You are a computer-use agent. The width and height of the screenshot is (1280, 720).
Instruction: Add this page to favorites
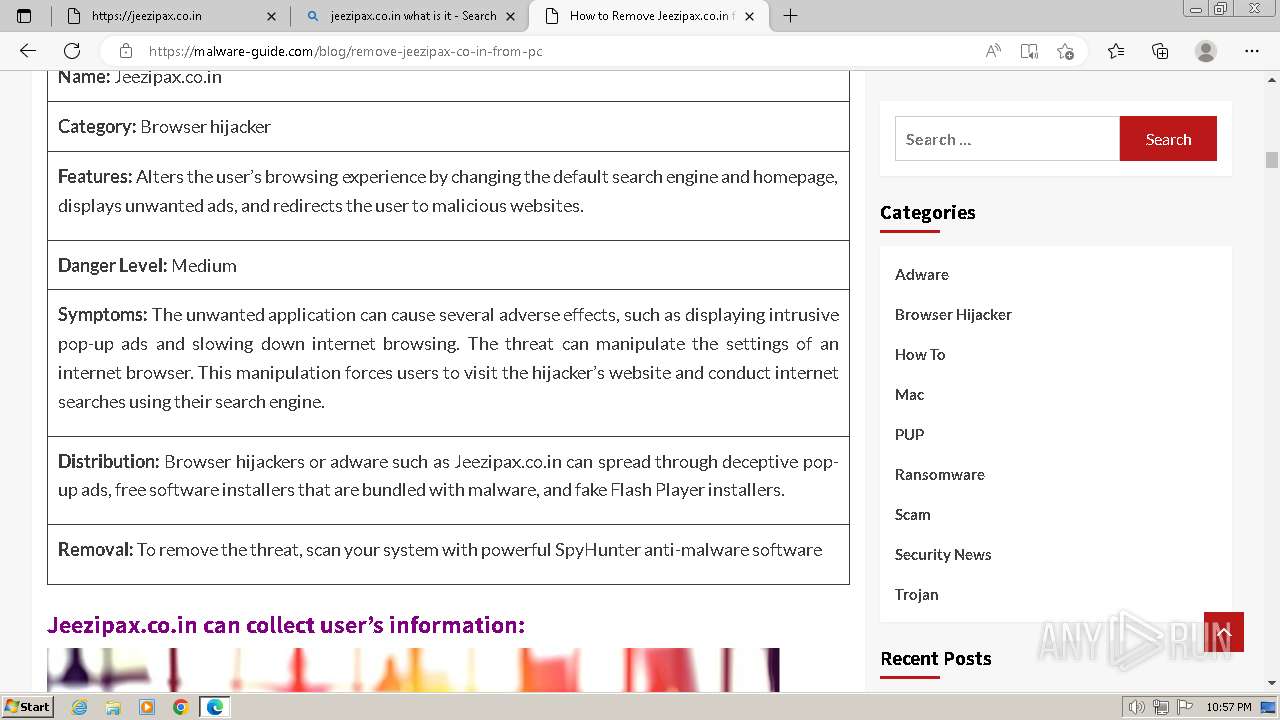pyautogui.click(x=1065, y=51)
